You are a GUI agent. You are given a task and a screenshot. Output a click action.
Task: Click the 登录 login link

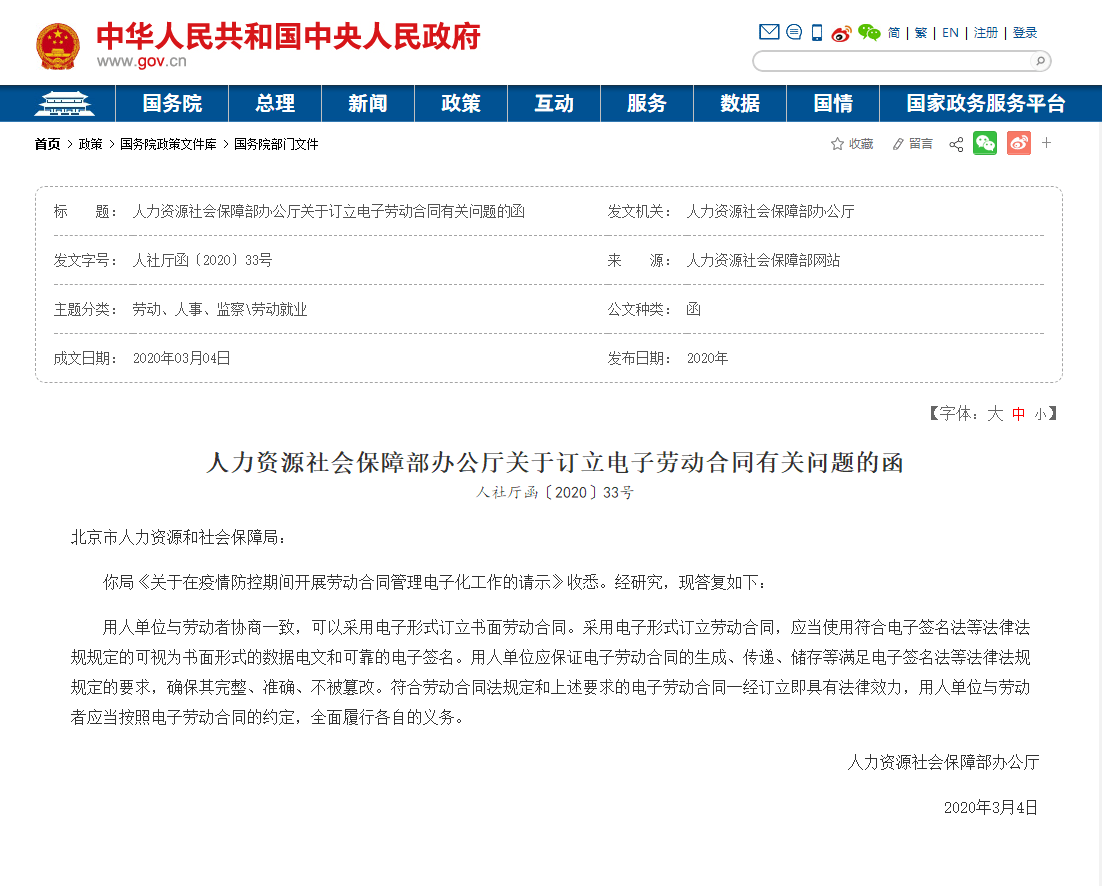tap(1024, 32)
